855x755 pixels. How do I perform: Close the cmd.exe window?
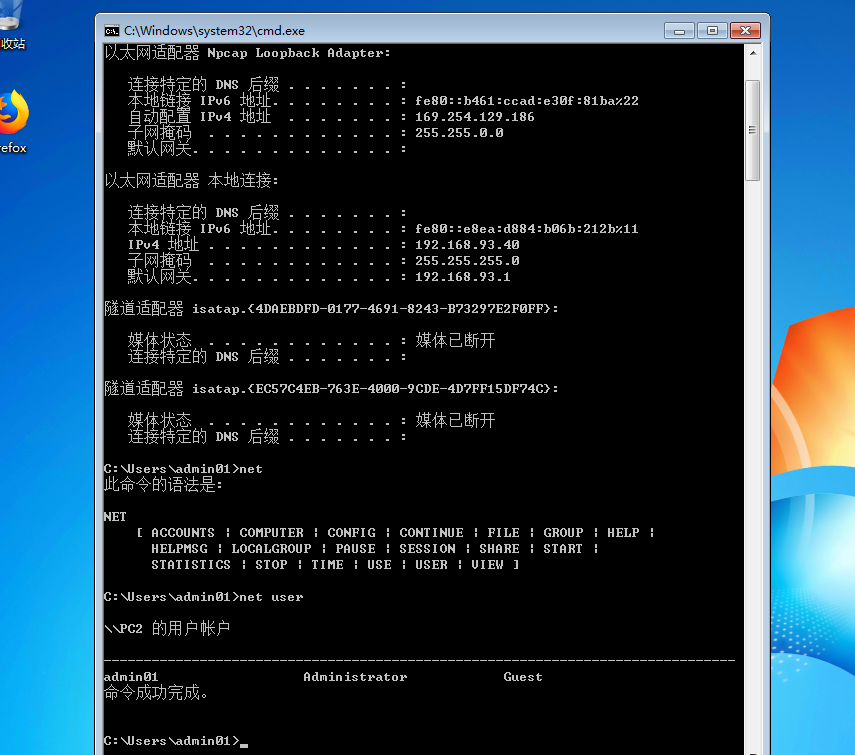pyautogui.click(x=745, y=31)
